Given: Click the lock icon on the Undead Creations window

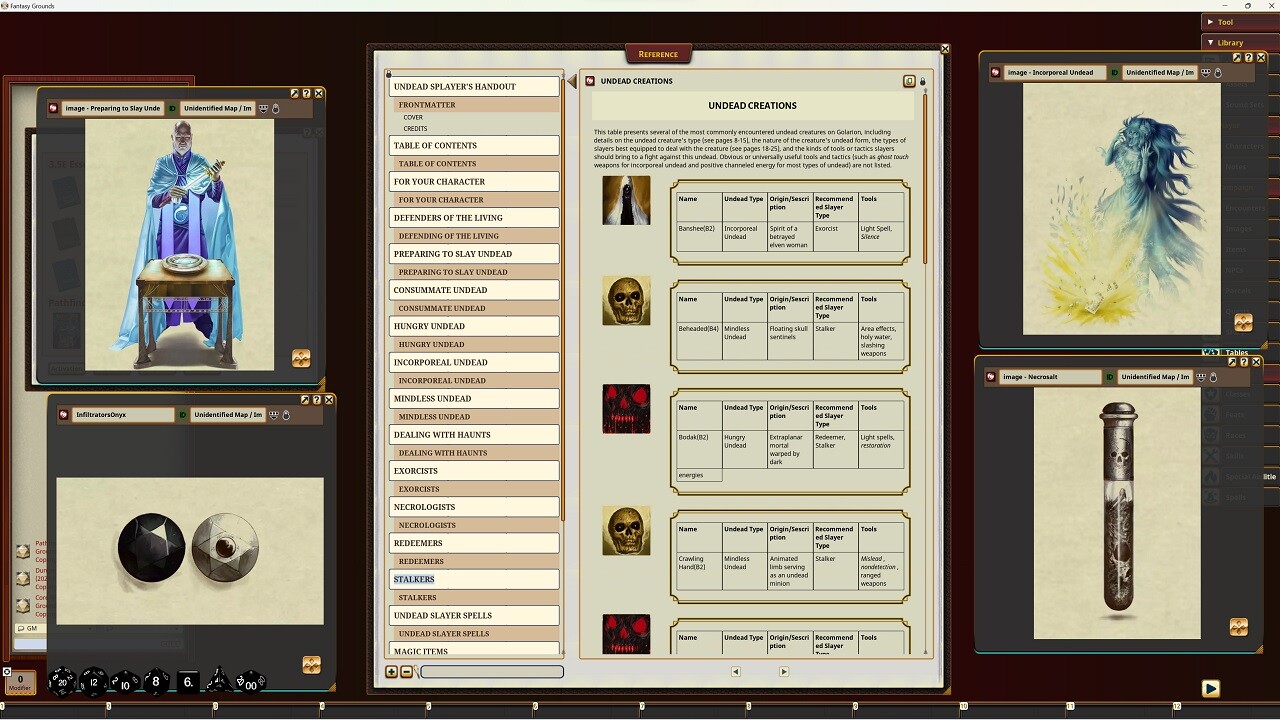Looking at the screenshot, I should coord(922,80).
